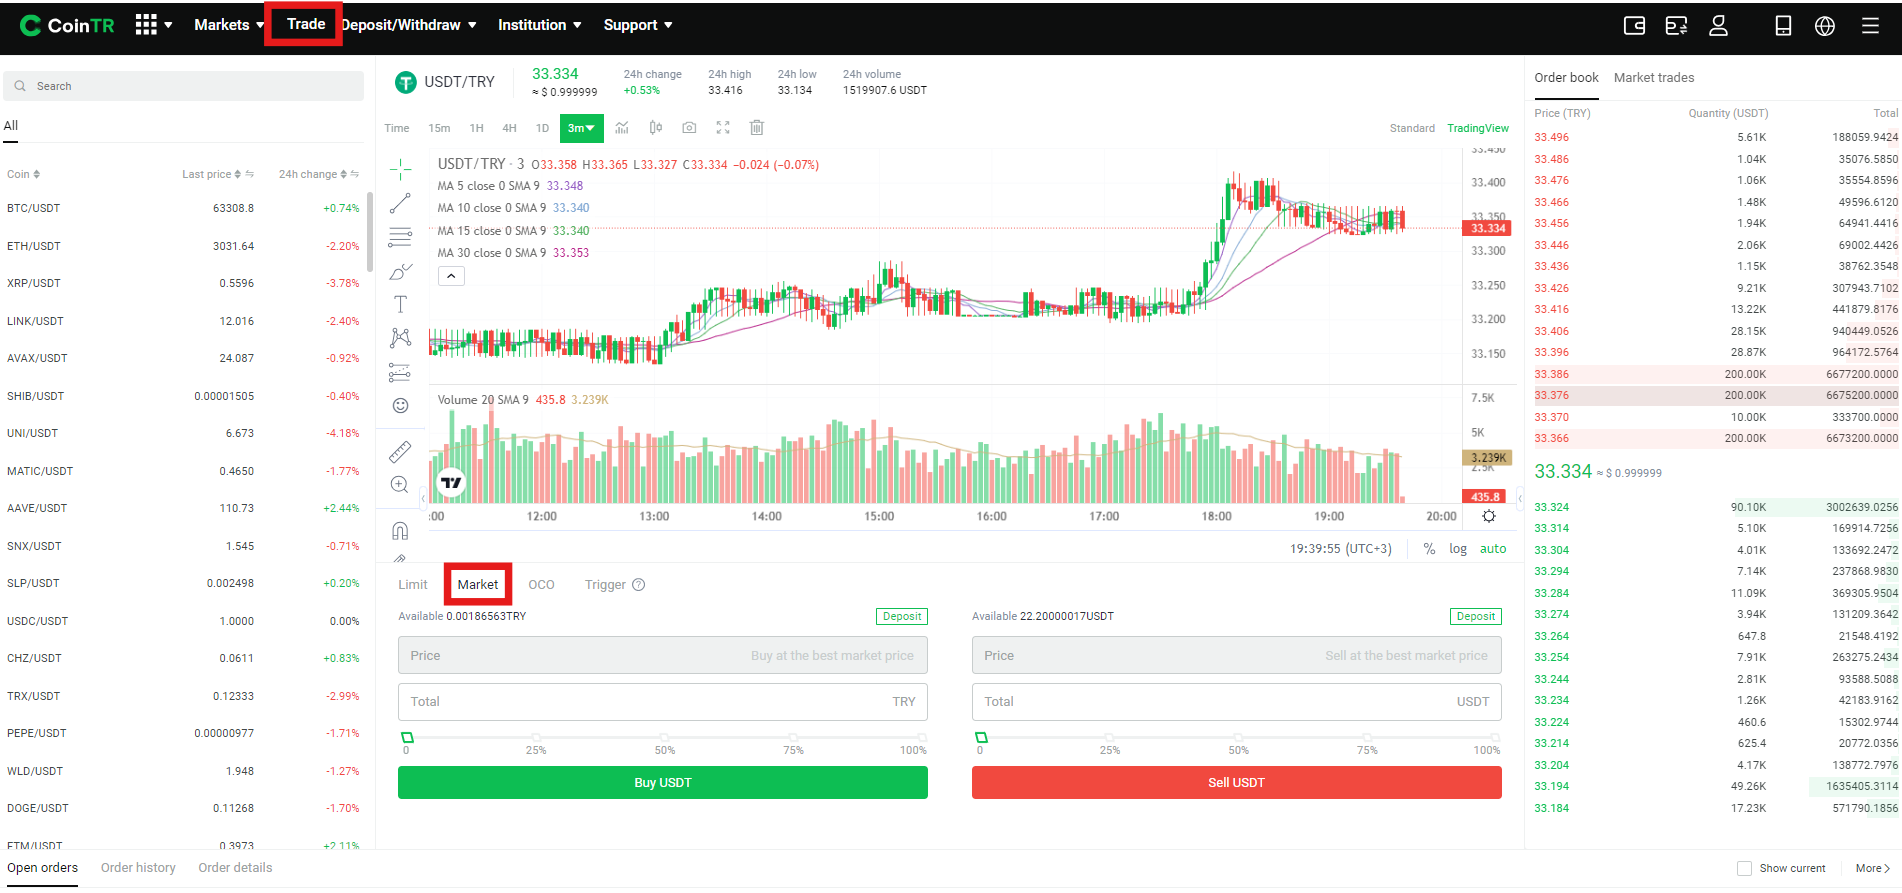The image size is (1902, 893).
Task: Select BTC/USDT pair in list
Action: coord(183,208)
